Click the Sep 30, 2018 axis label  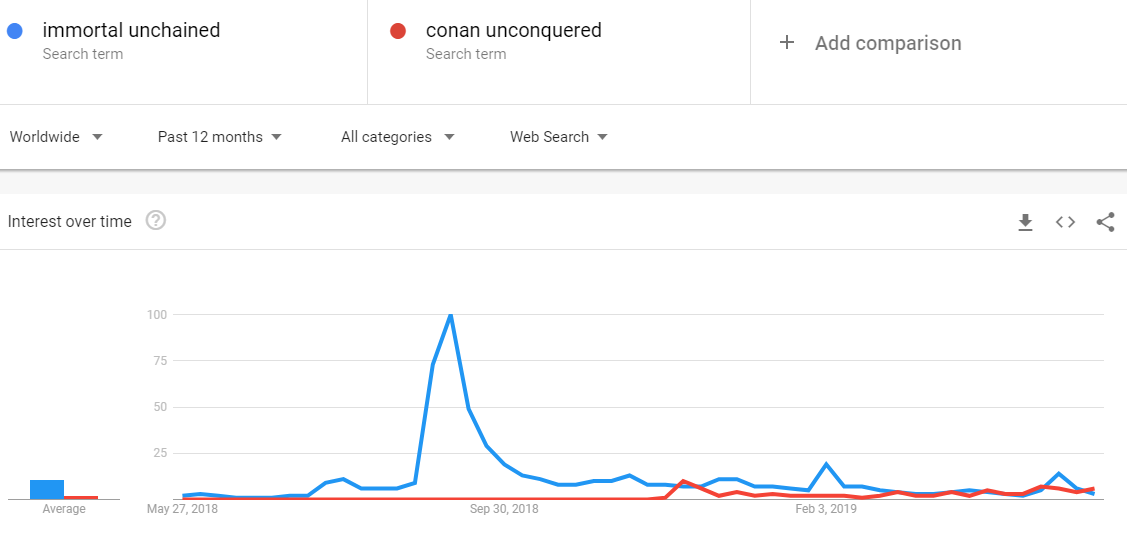tap(504, 509)
